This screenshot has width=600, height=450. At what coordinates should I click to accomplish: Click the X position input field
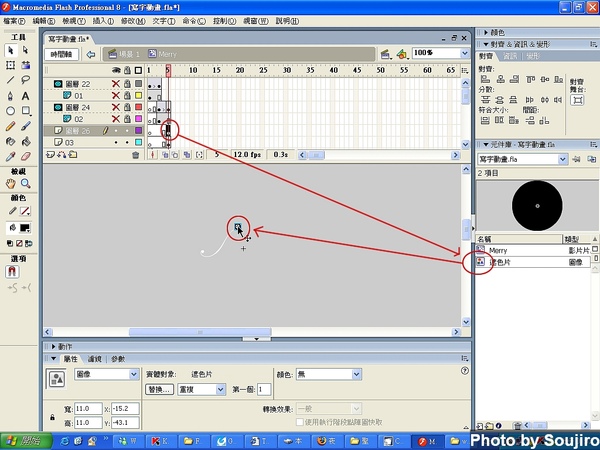click(125, 409)
